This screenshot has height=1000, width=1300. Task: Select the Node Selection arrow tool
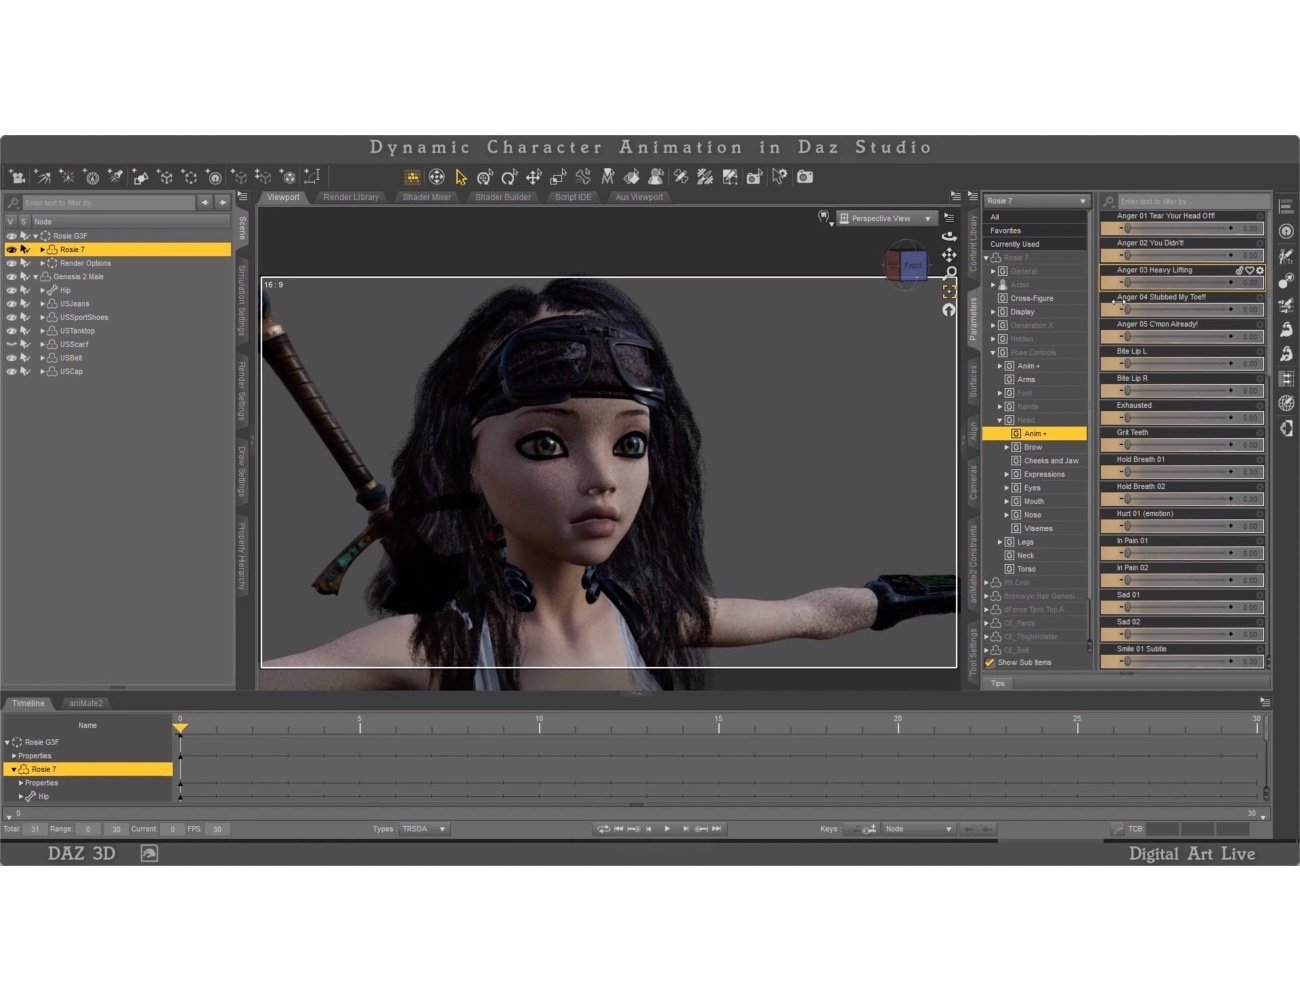point(461,177)
